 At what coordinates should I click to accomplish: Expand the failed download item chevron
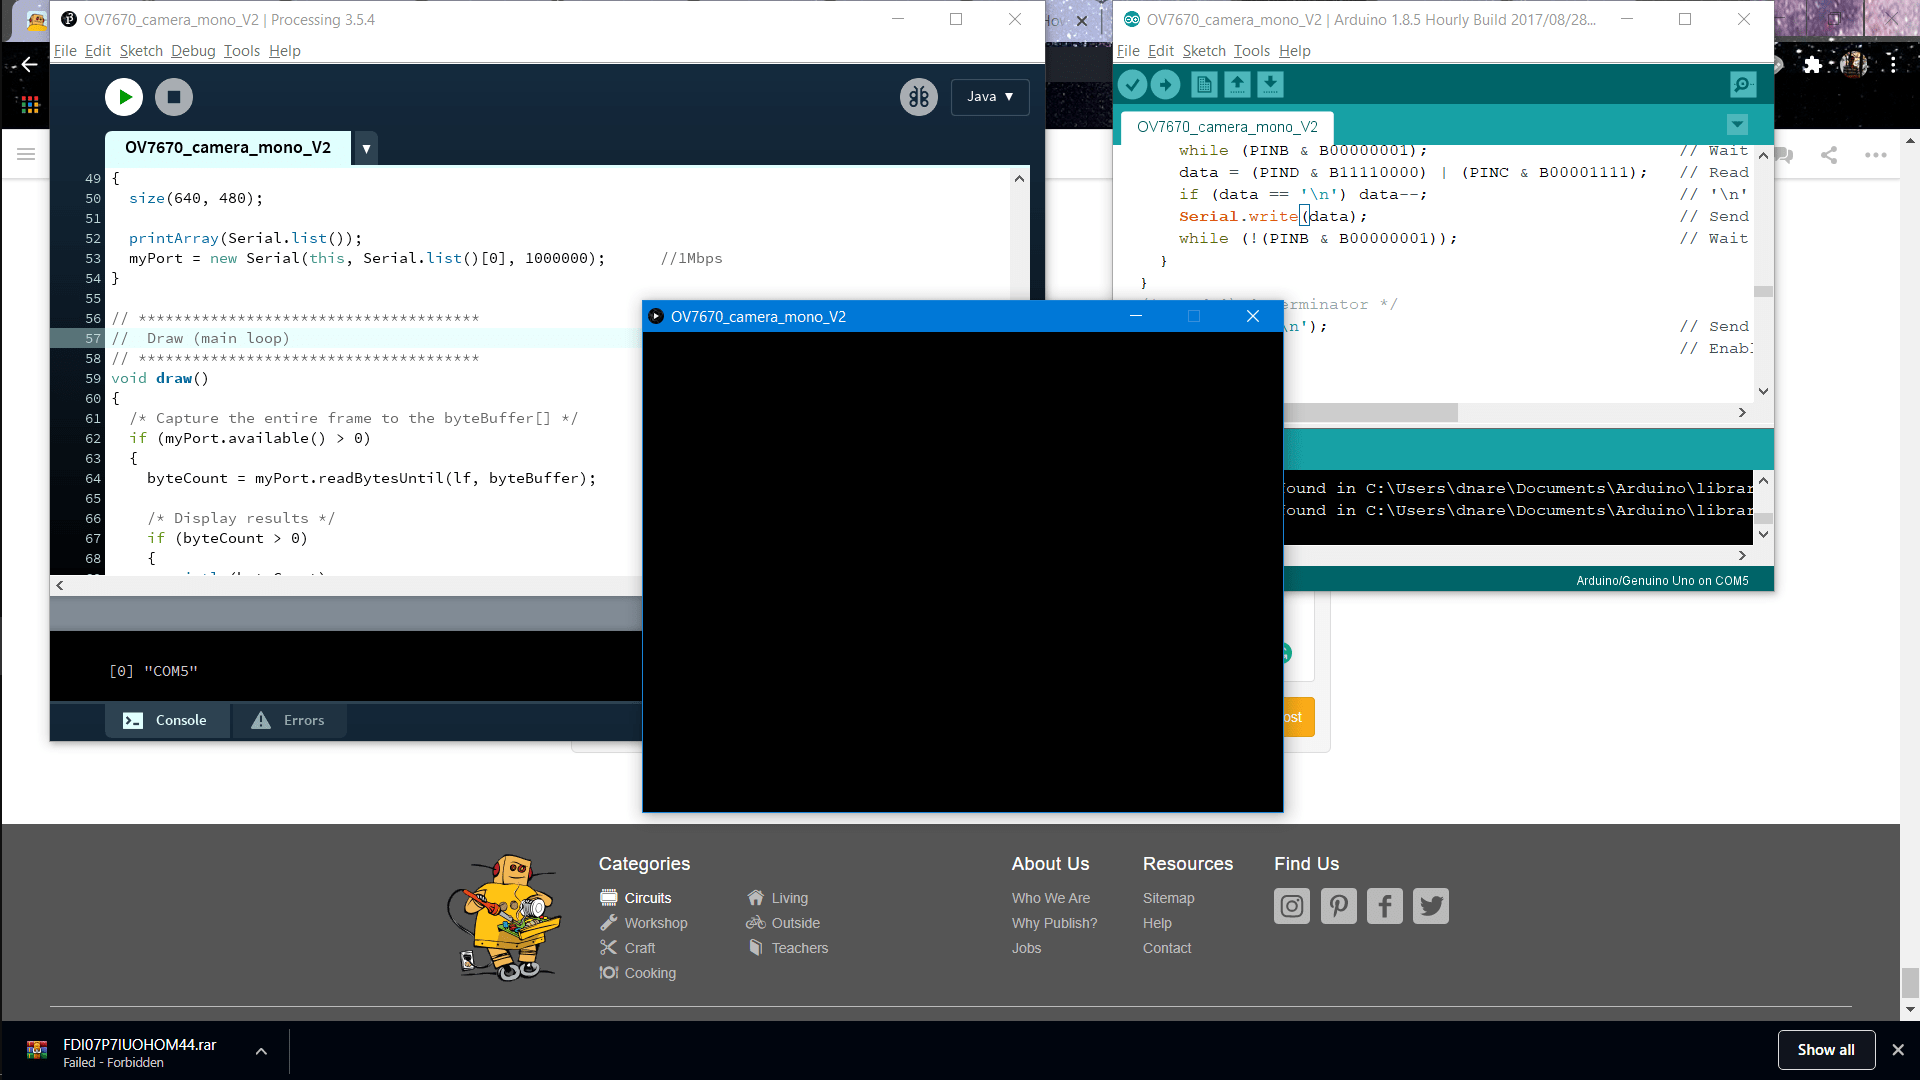point(261,1051)
